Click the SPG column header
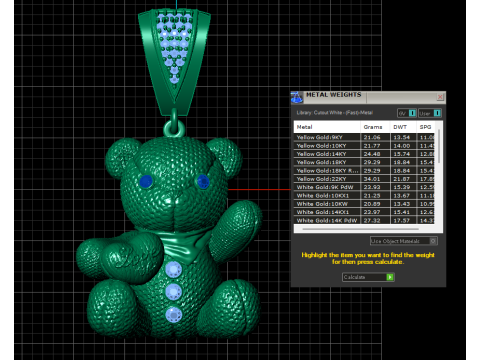 coord(426,127)
